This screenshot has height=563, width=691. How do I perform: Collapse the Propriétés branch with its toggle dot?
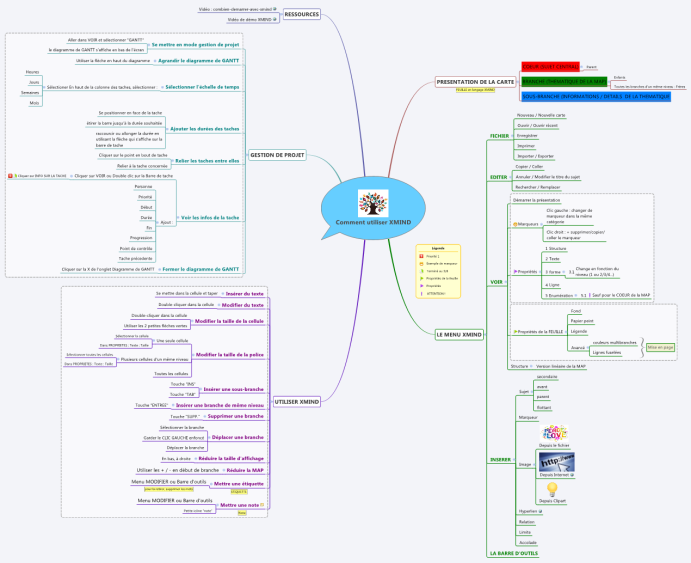click(540, 272)
